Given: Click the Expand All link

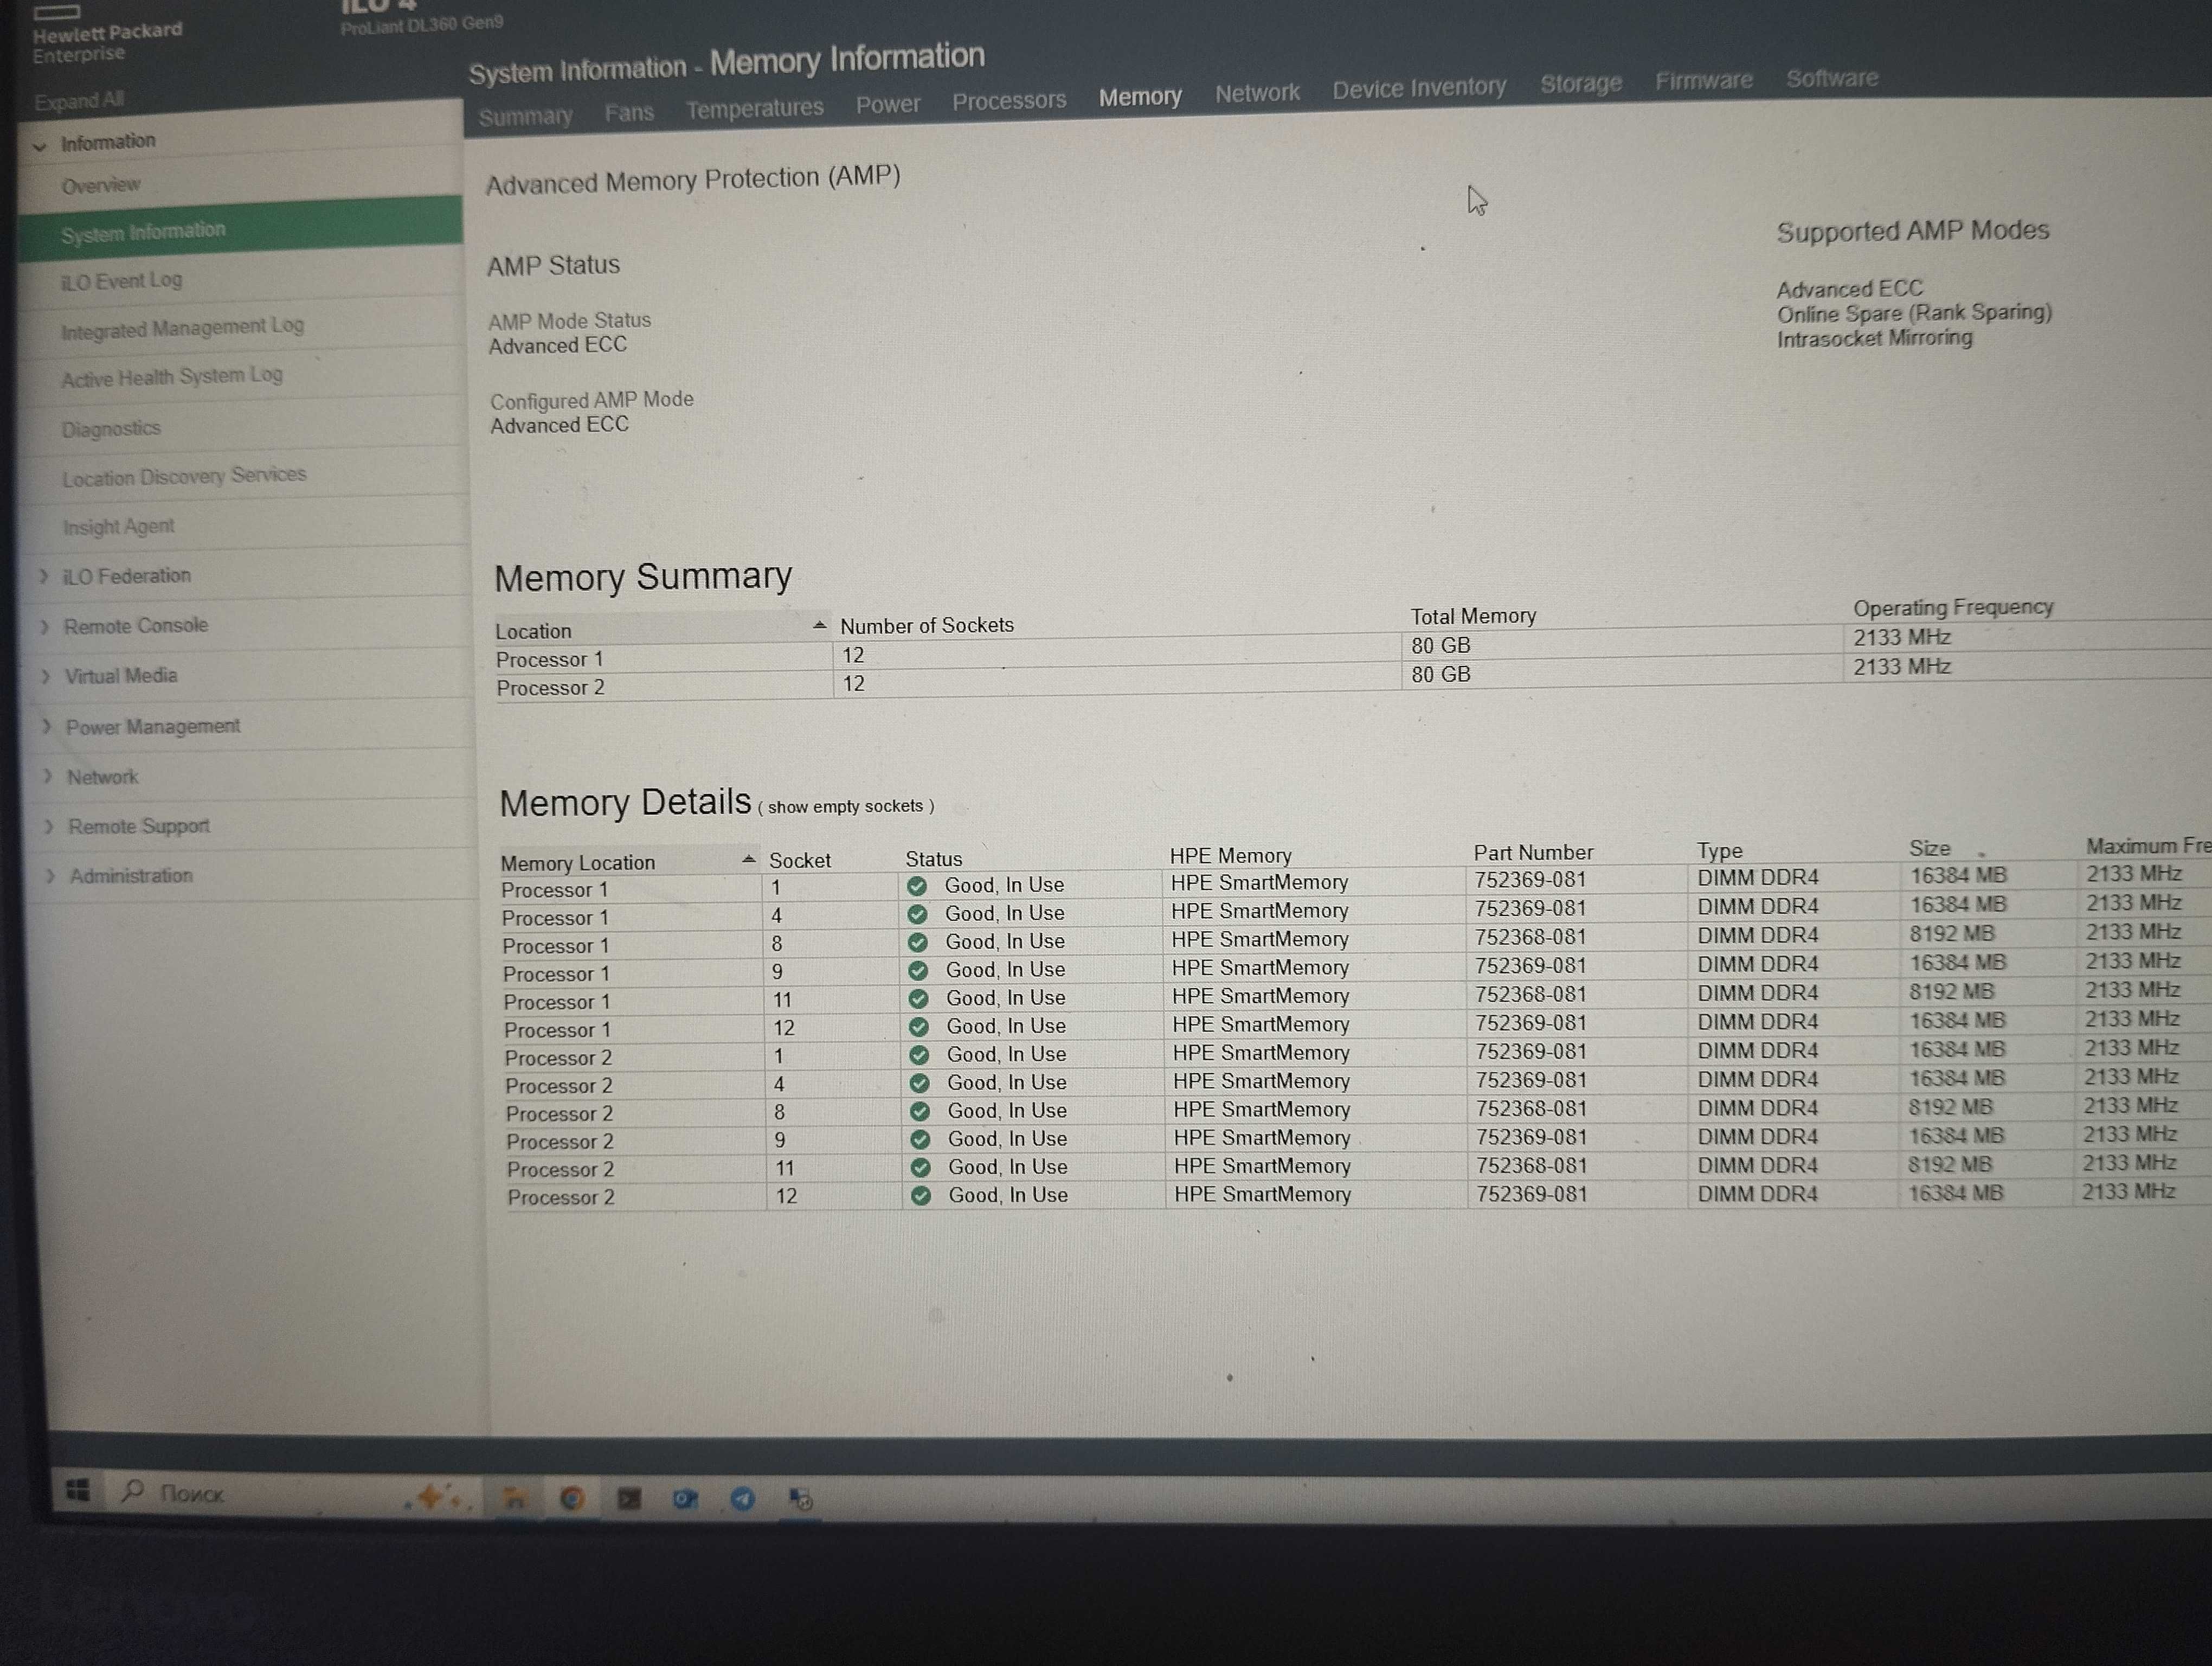Looking at the screenshot, I should tap(79, 101).
